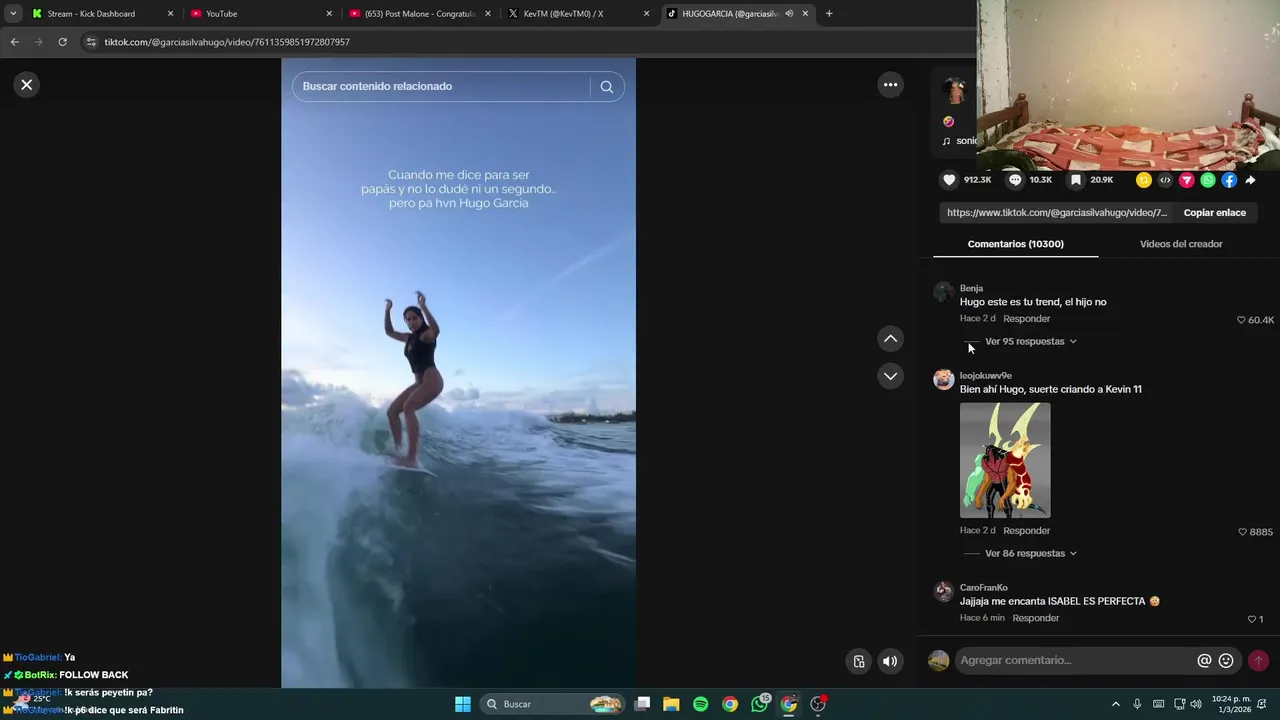Save video with the bookmark icon

pyautogui.click(x=1075, y=180)
